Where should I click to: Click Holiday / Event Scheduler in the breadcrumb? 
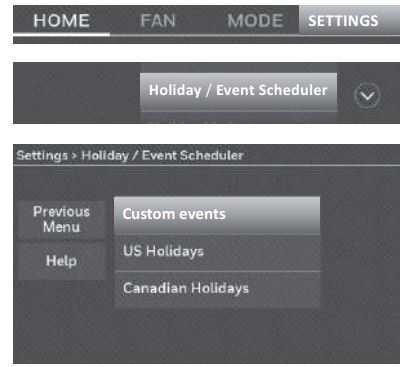(x=162, y=156)
